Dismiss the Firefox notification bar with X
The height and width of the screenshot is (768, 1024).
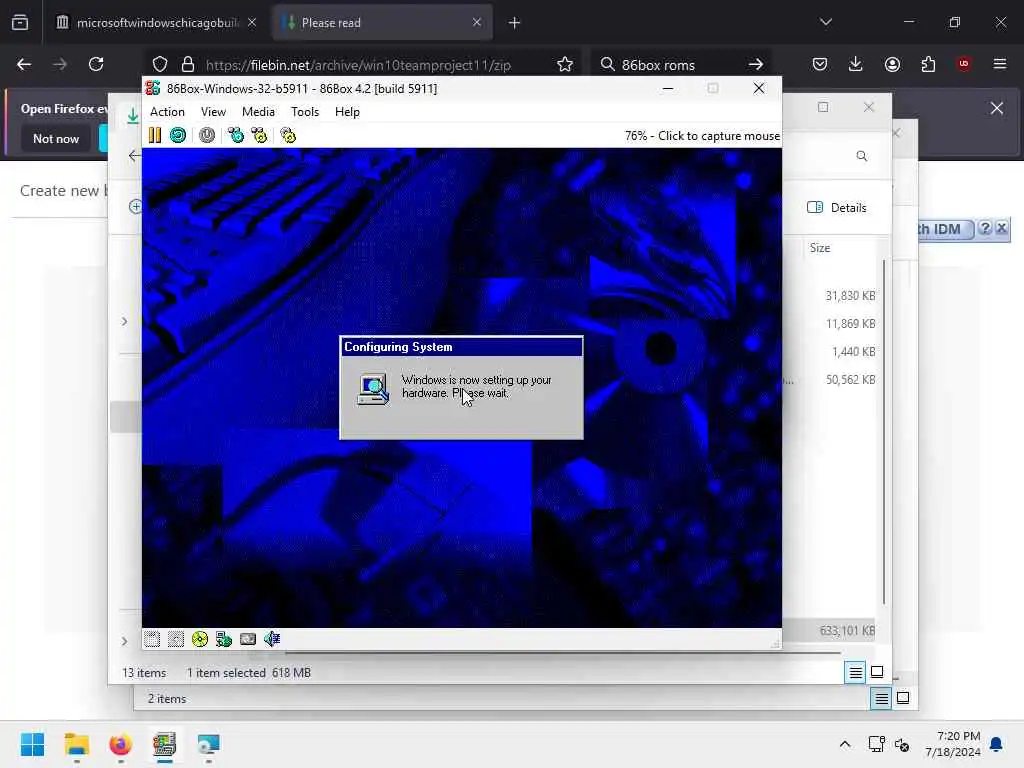997,108
